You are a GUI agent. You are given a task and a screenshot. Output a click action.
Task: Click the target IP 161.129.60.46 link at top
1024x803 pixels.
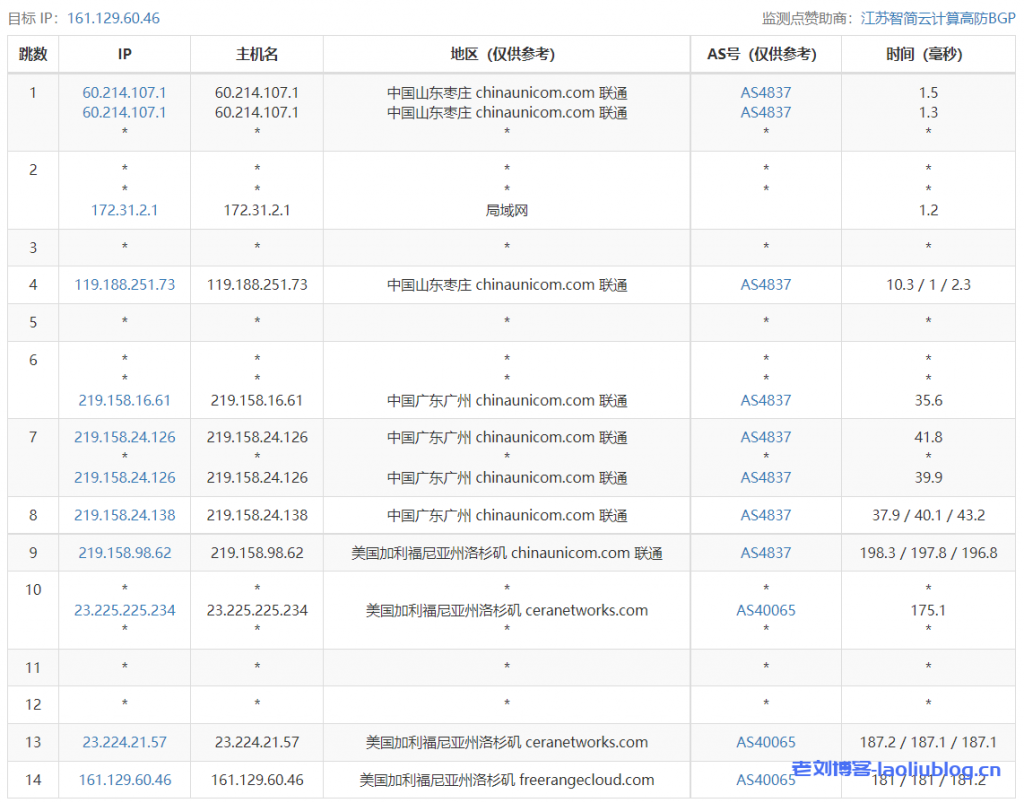pos(113,18)
